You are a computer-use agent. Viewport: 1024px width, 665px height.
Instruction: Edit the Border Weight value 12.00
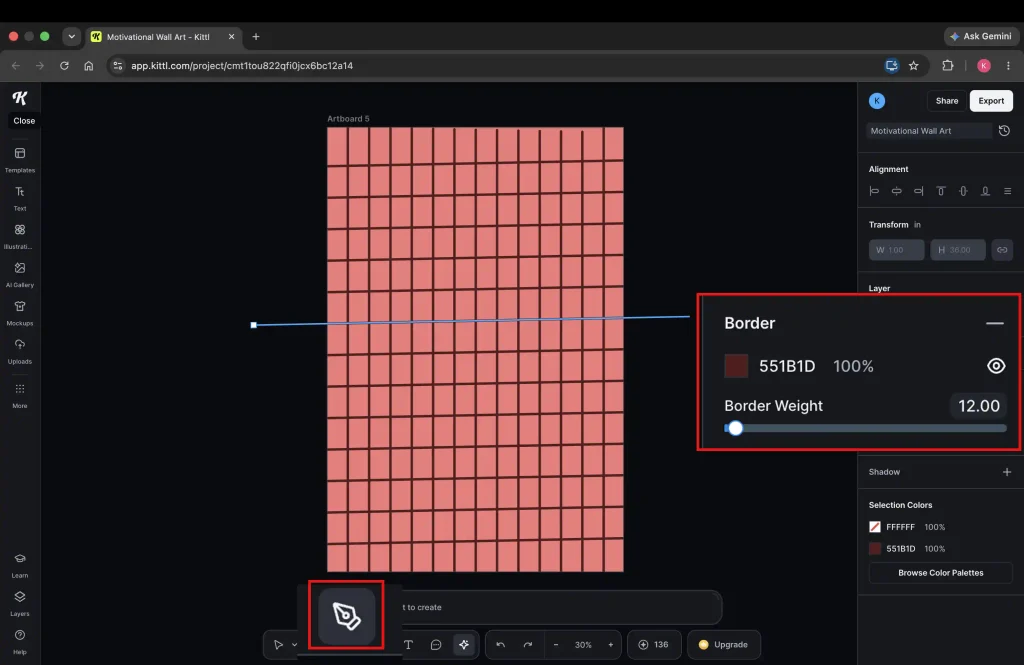978,406
